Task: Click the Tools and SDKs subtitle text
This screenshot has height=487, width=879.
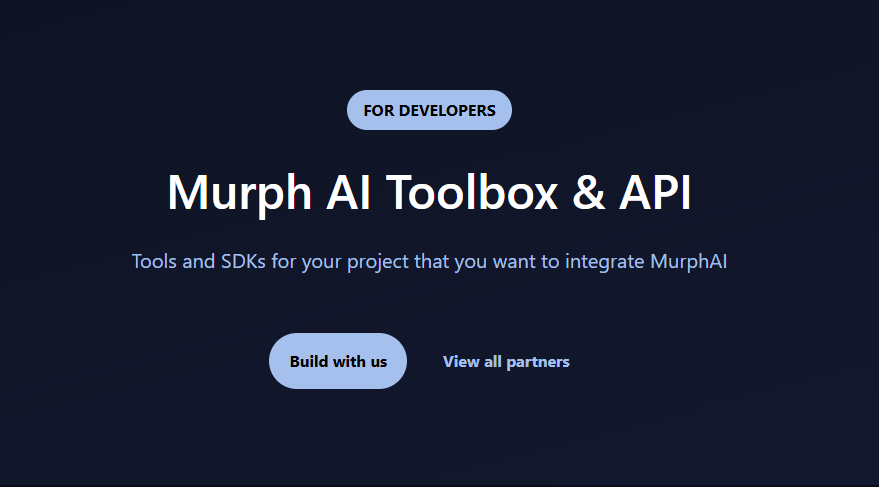Action: point(429,262)
